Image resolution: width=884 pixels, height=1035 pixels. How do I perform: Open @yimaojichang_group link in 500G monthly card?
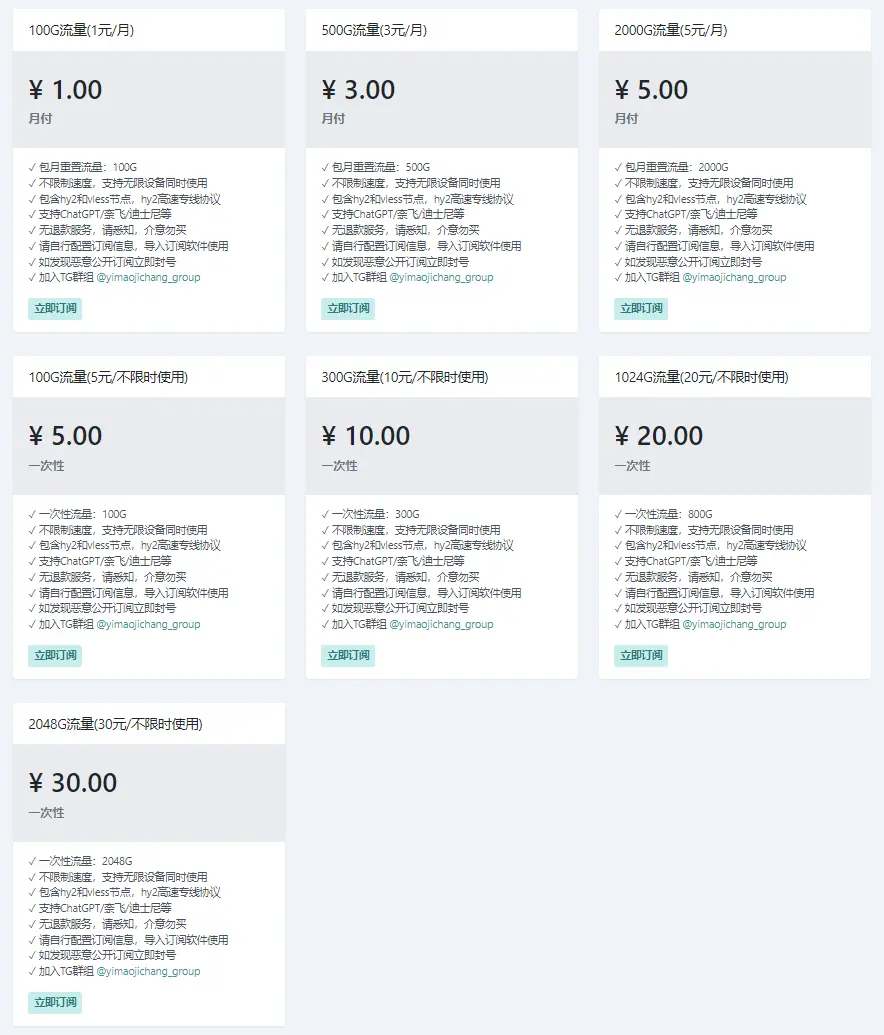coord(442,277)
